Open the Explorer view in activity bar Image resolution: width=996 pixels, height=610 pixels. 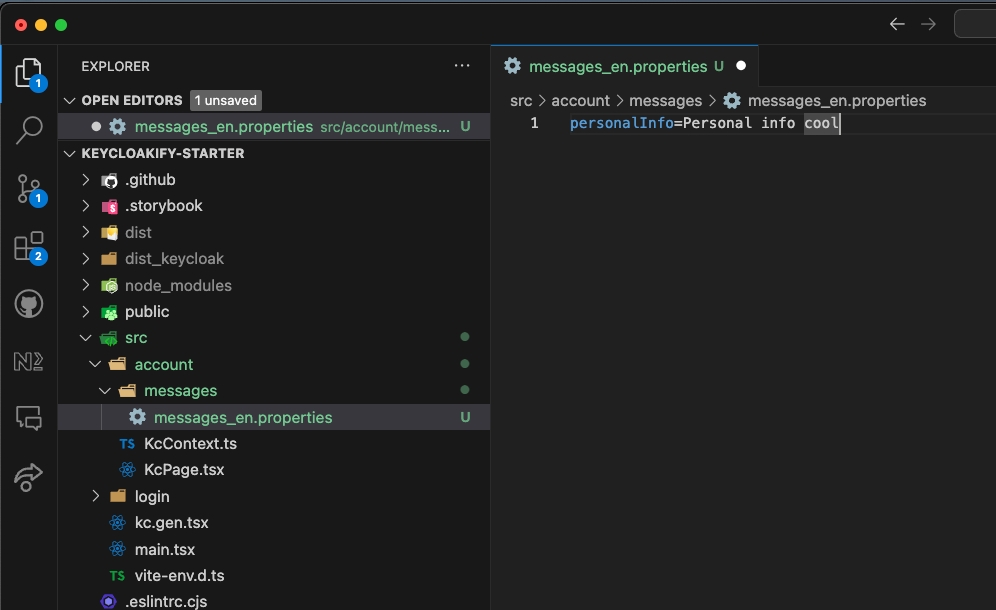[x=29, y=73]
